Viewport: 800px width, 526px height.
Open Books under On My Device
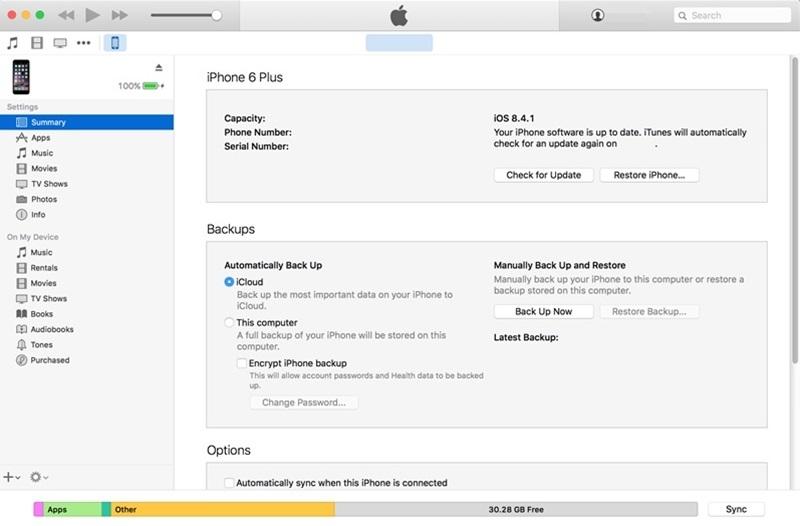tap(87, 314)
